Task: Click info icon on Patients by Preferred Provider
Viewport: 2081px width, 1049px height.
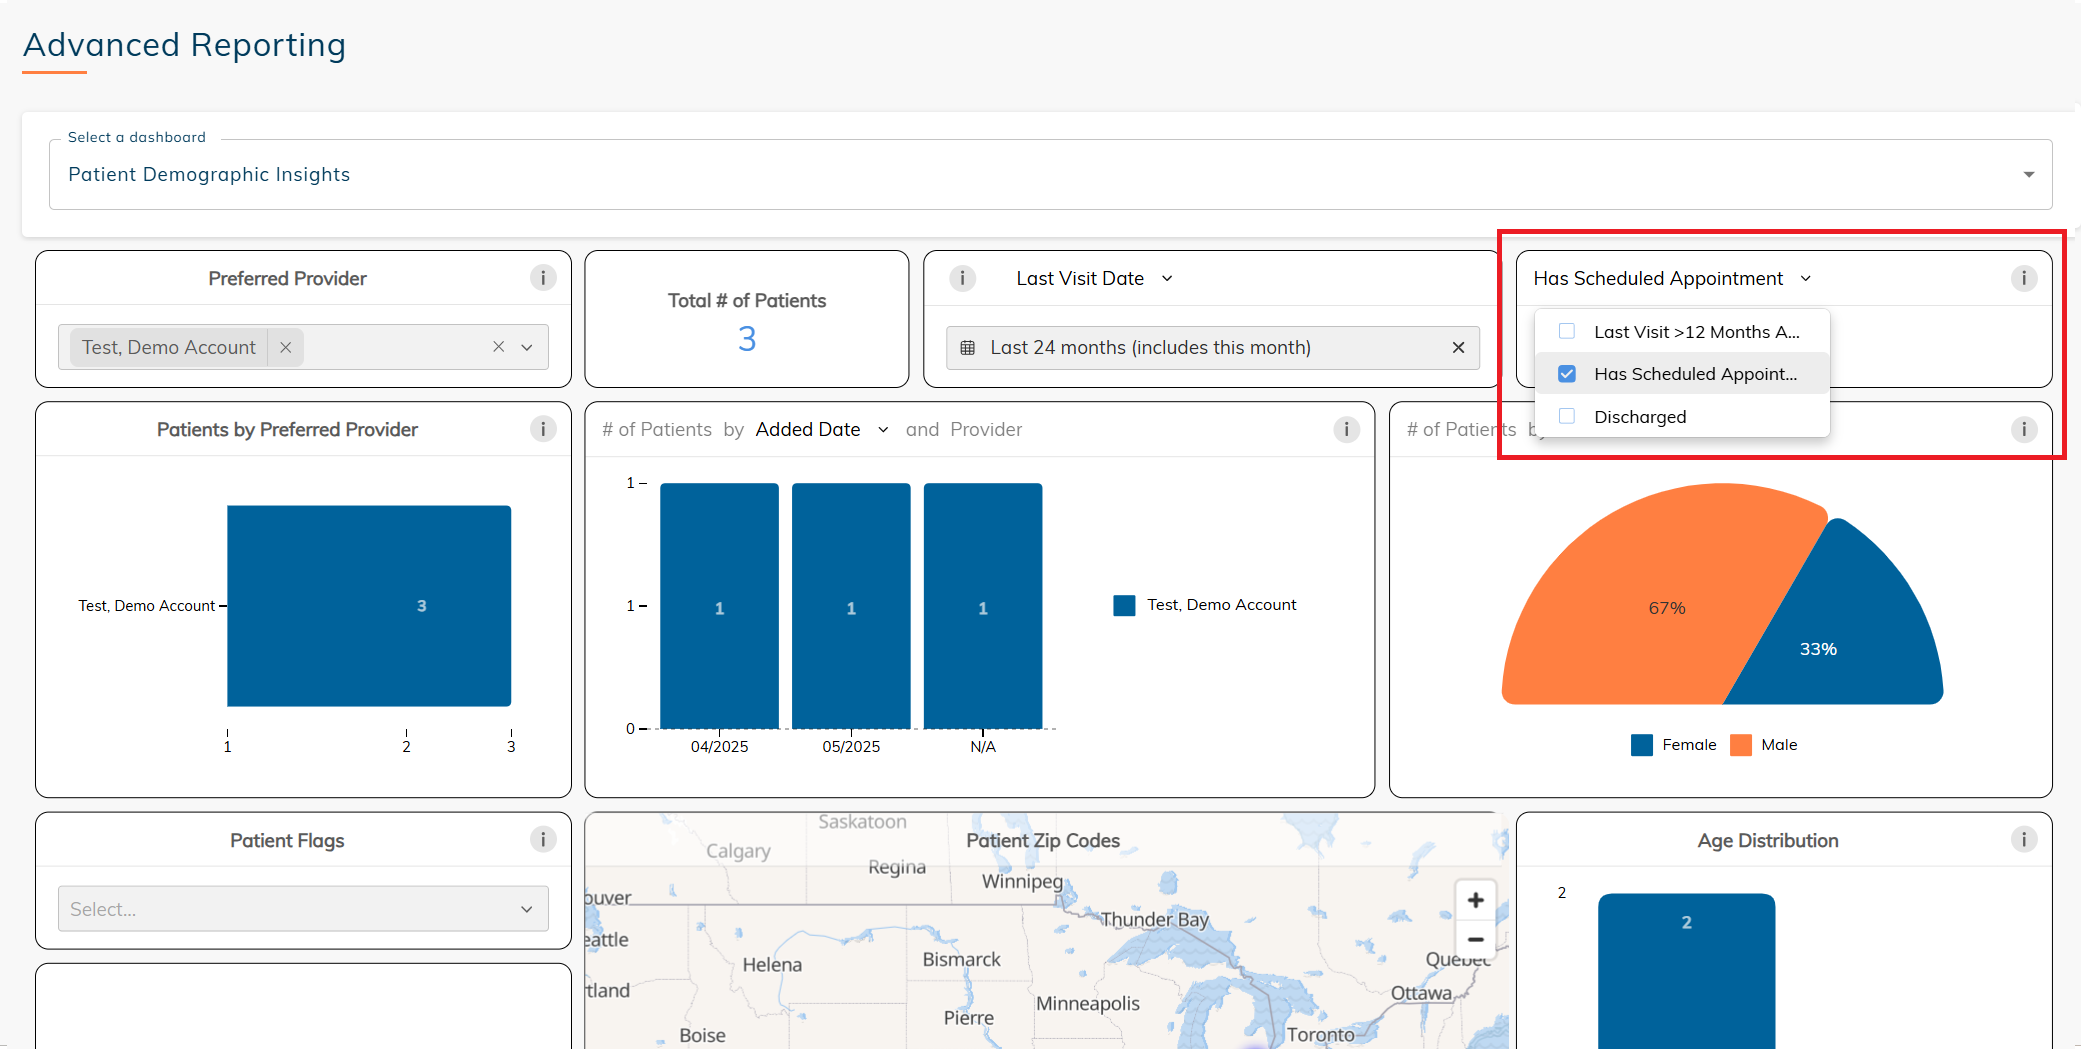Action: tap(543, 429)
